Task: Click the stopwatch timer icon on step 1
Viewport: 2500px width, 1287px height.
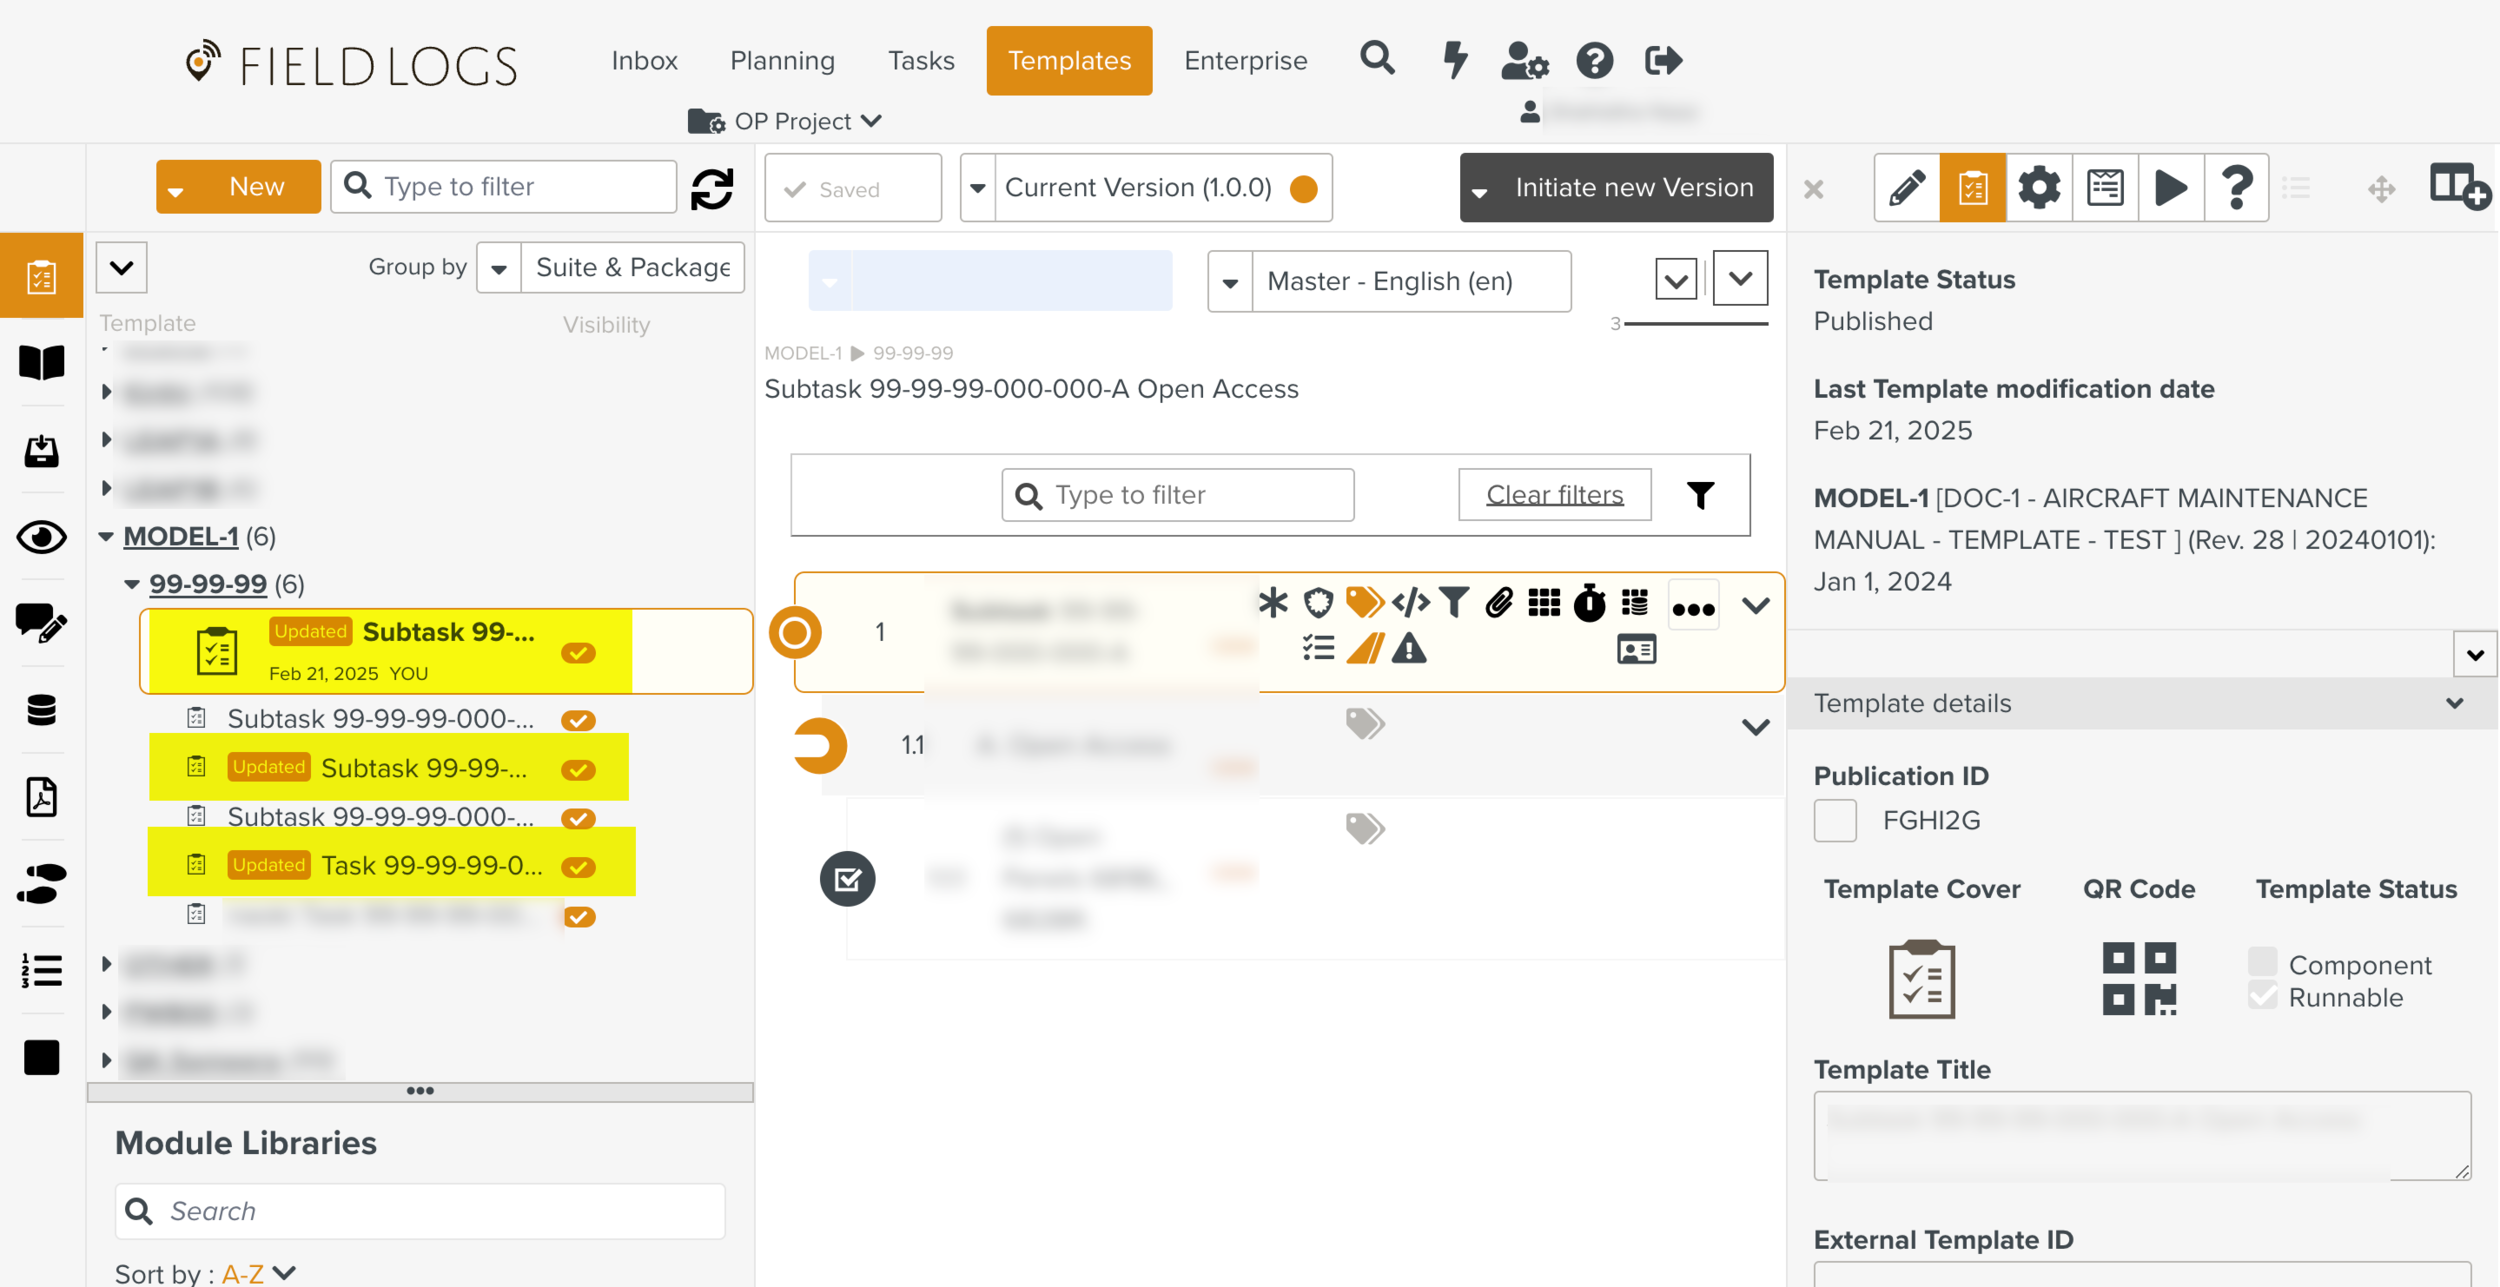Action: (x=1589, y=603)
